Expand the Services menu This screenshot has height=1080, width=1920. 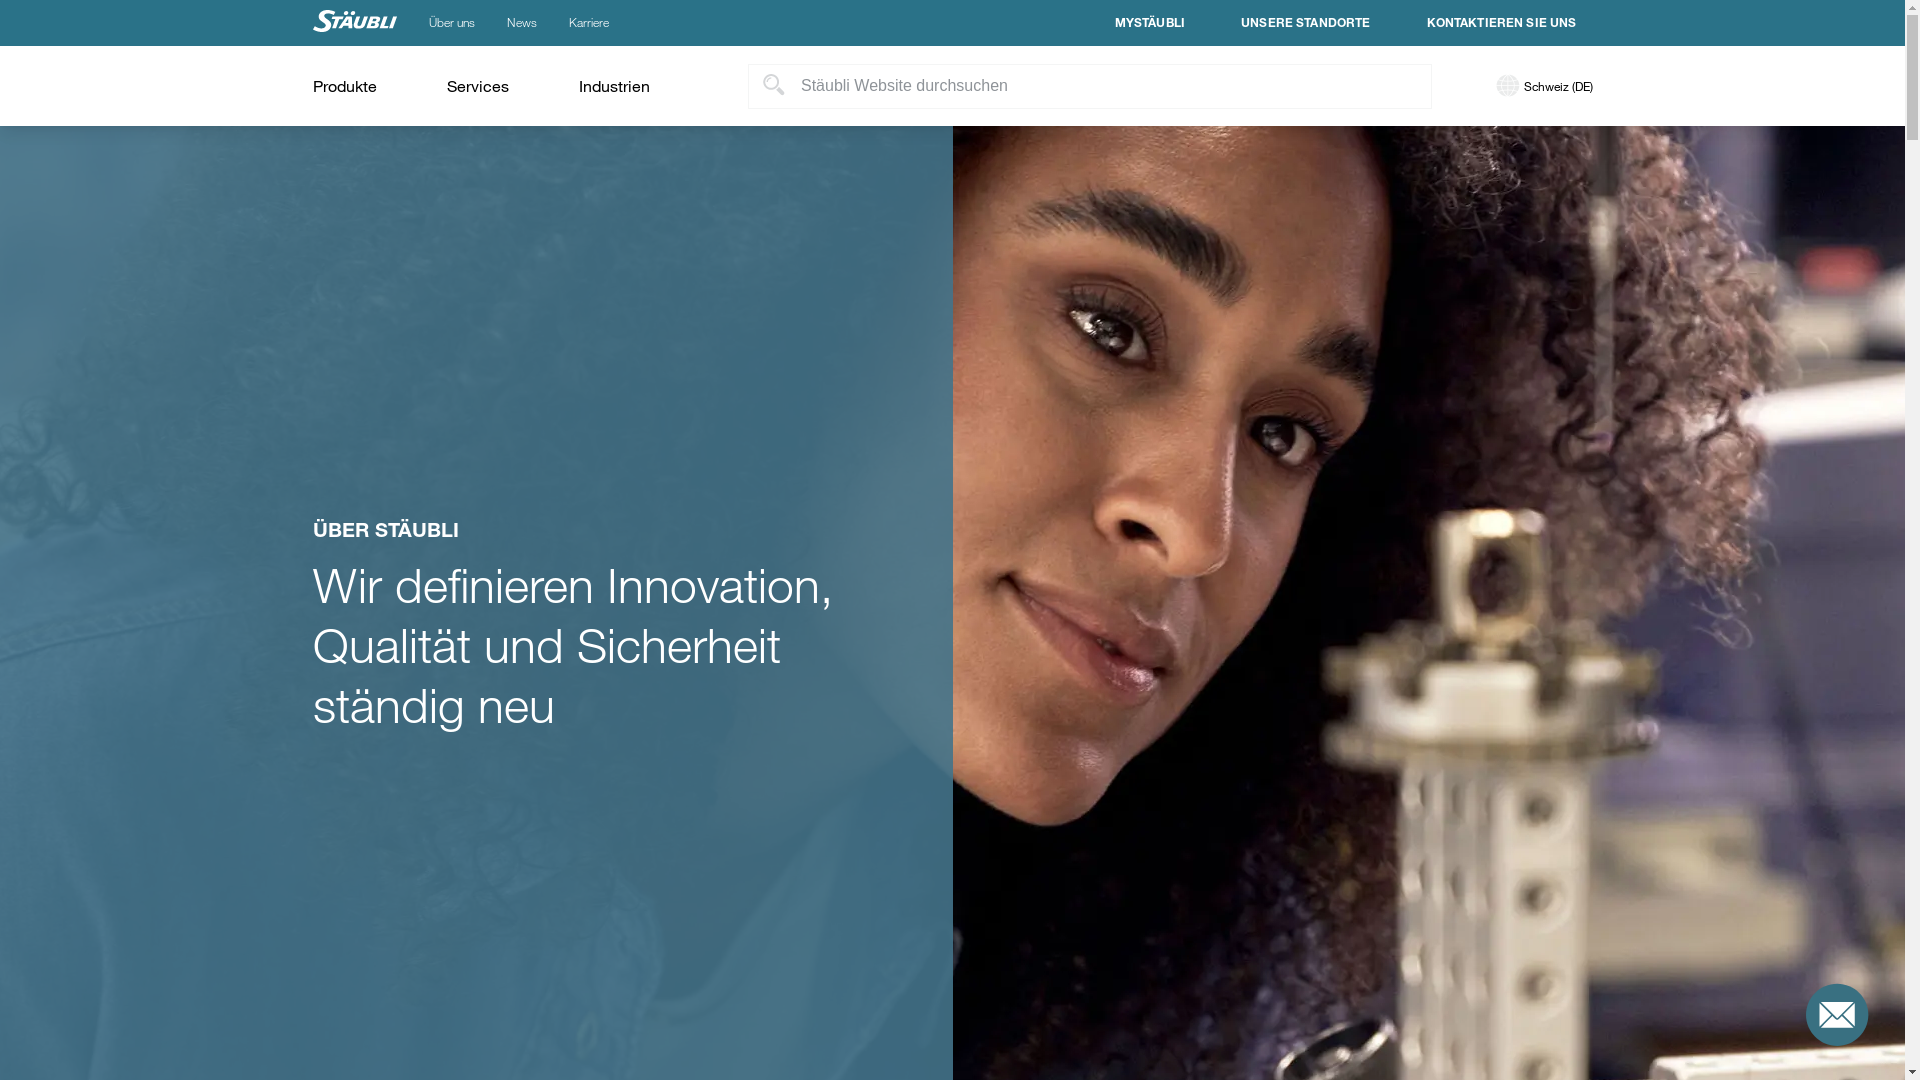[x=477, y=86]
